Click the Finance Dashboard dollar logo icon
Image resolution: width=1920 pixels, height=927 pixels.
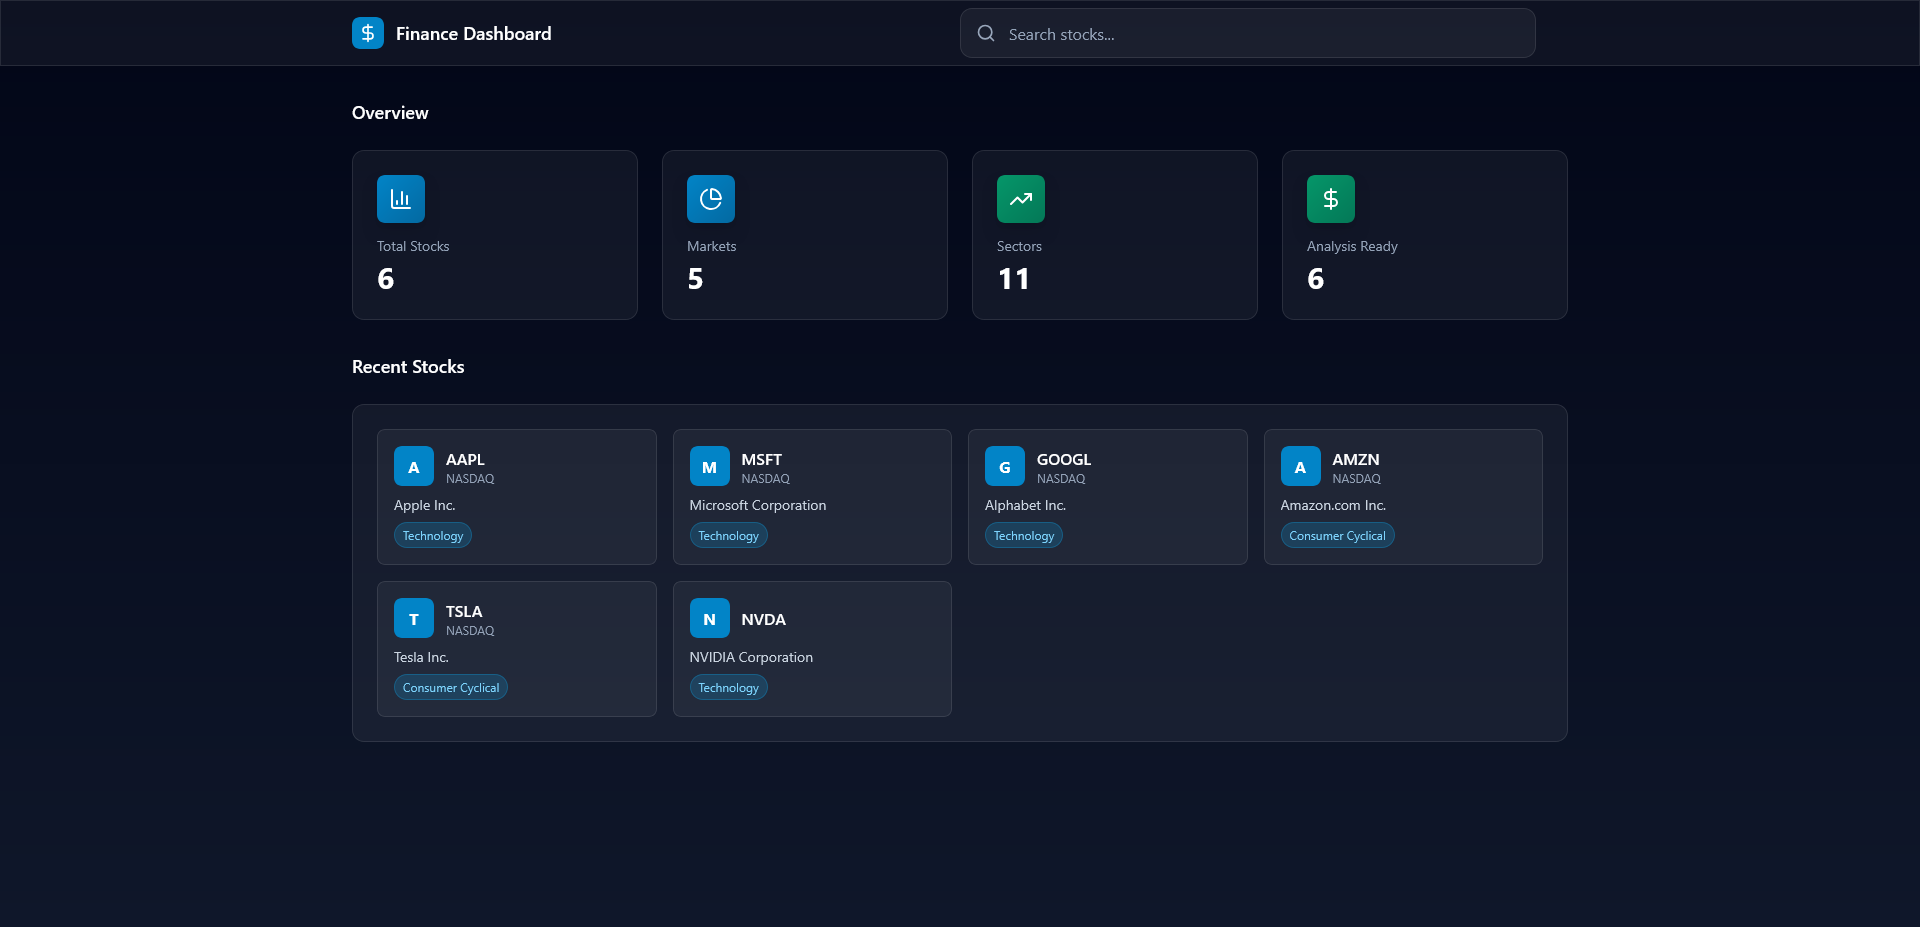pyautogui.click(x=368, y=33)
